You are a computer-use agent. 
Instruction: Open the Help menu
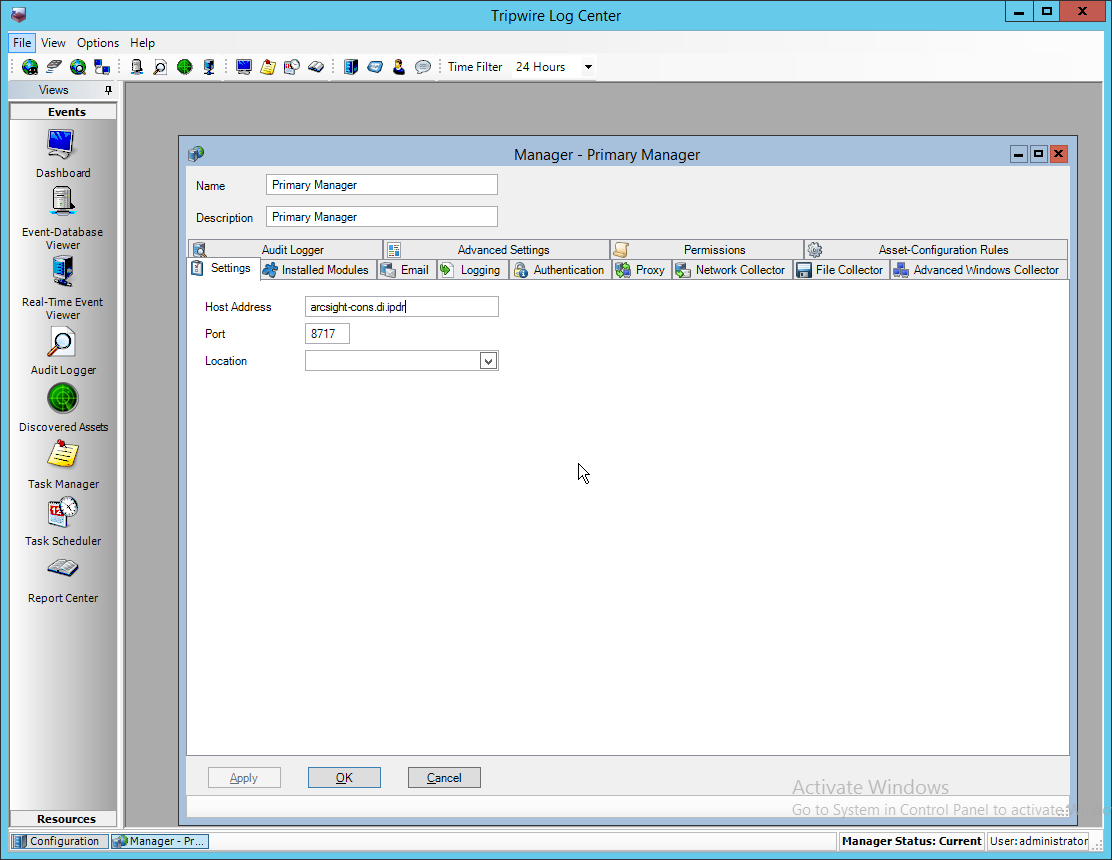coord(142,43)
